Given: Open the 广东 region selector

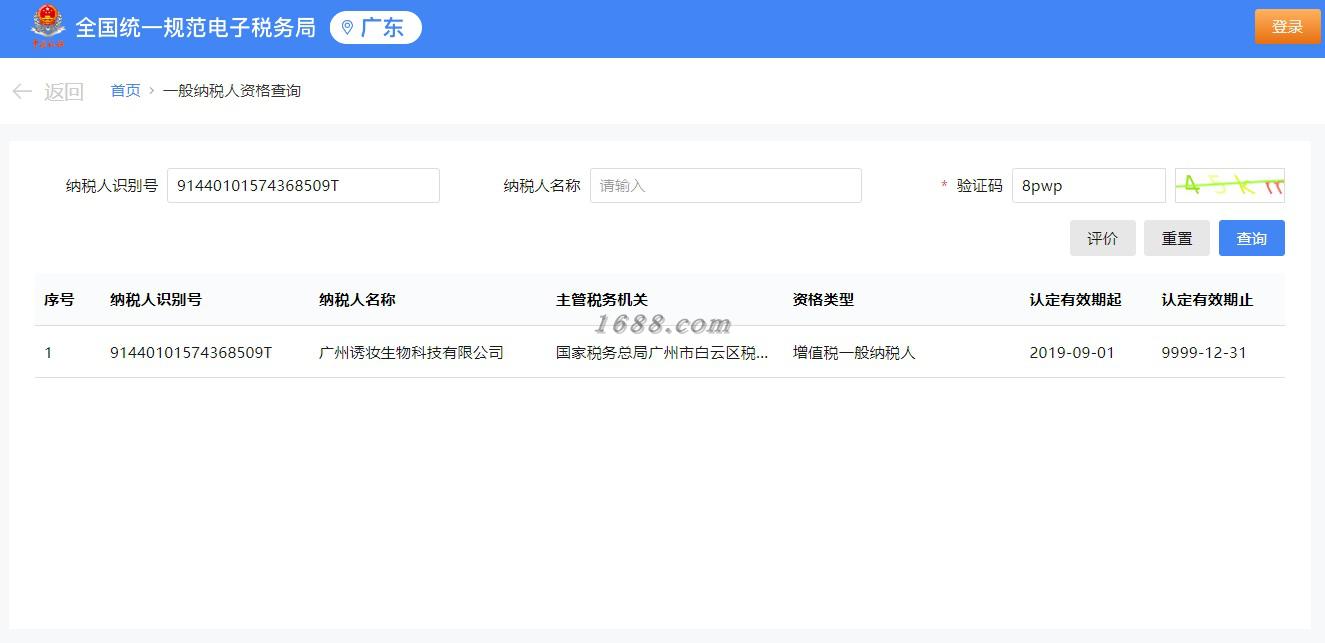Looking at the screenshot, I should click(376, 28).
